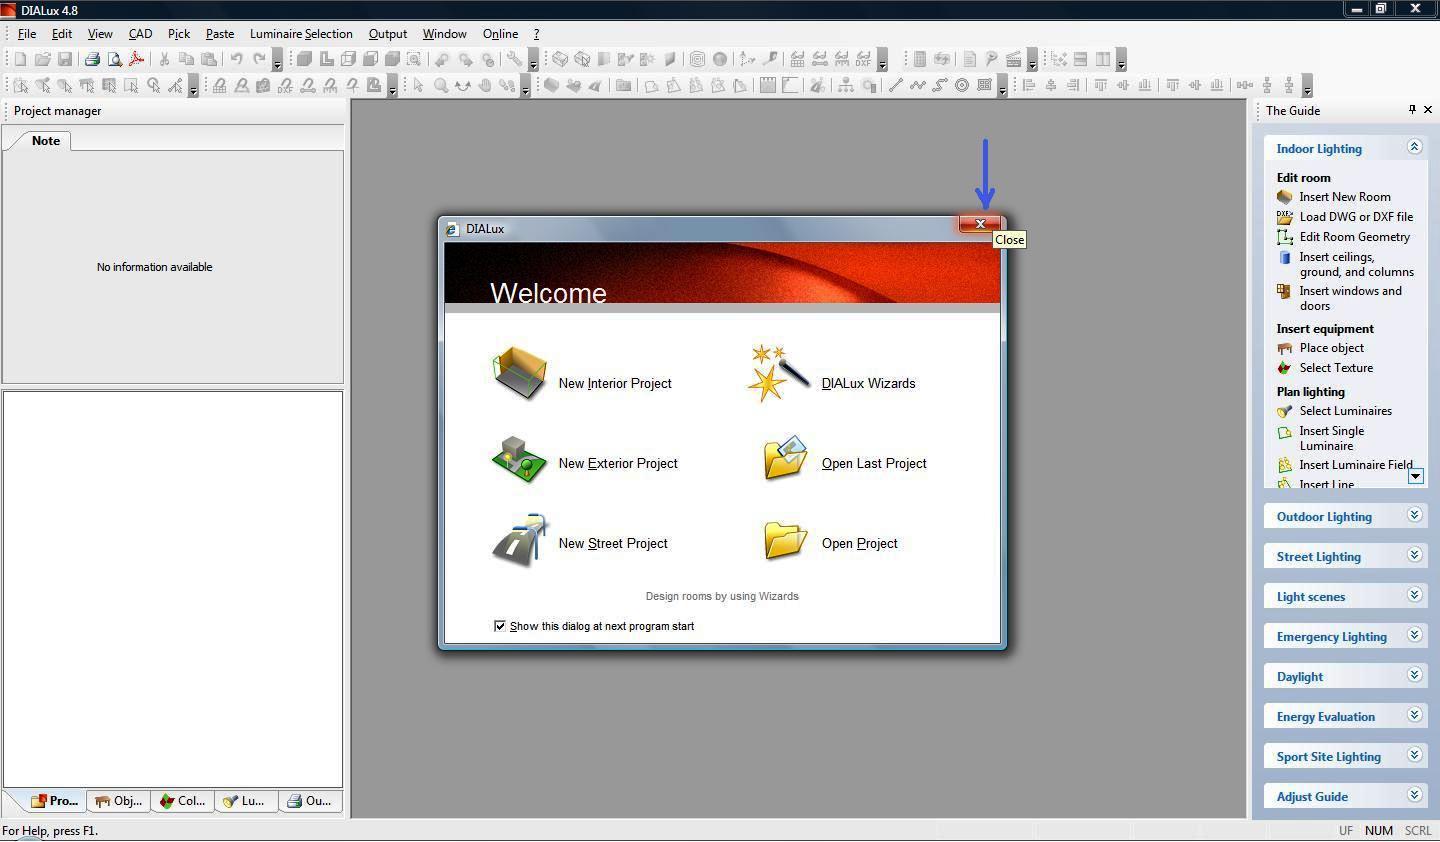1440x842 pixels.
Task: Switch to the Ou... bottom tab
Action: (309, 801)
